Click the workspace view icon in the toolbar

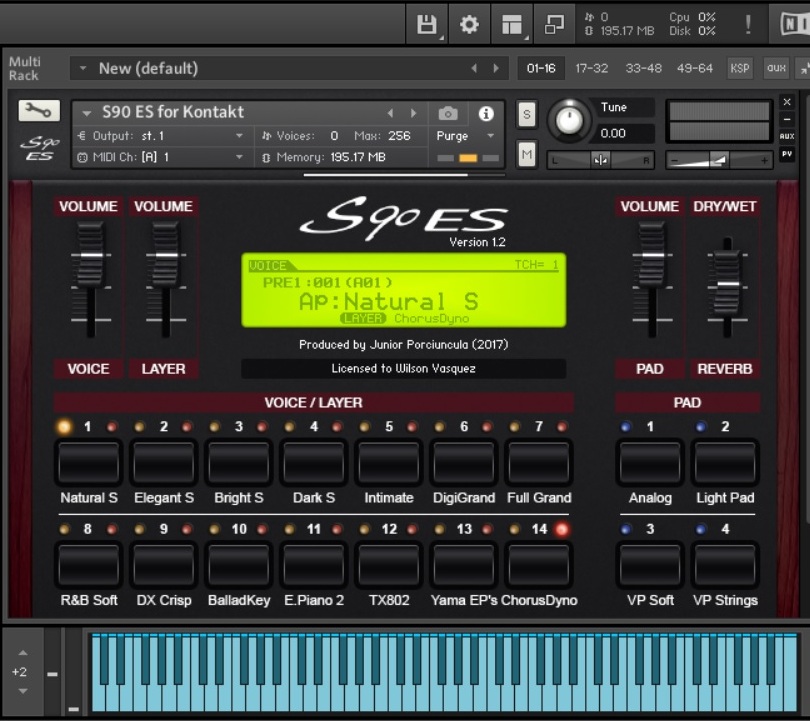[x=511, y=23]
